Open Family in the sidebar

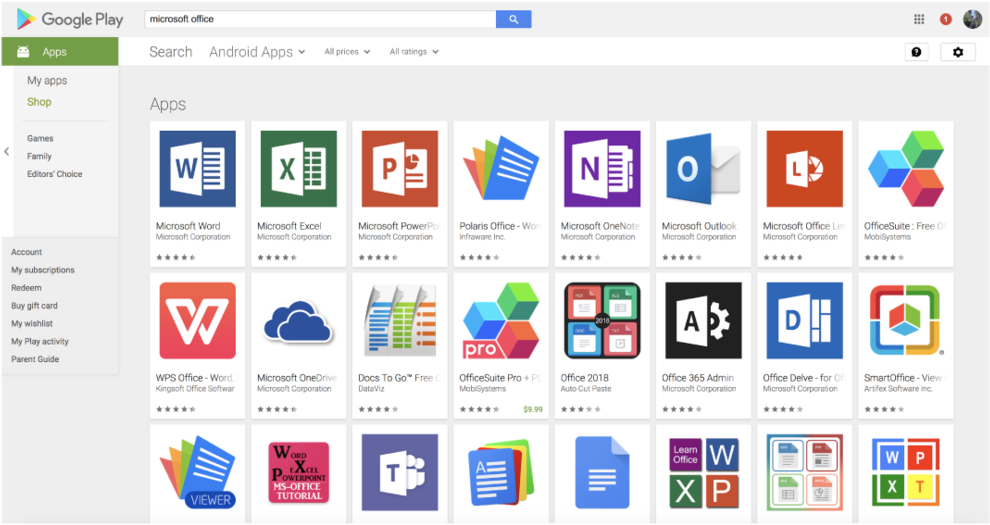[x=39, y=156]
